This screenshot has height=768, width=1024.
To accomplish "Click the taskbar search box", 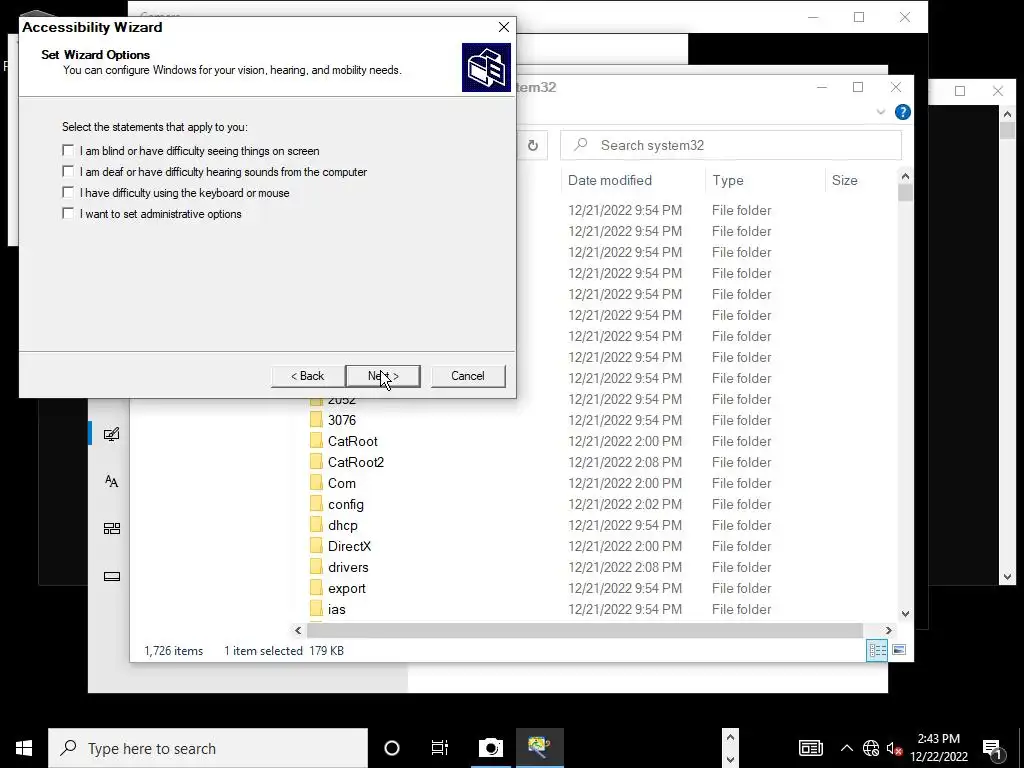I will [x=208, y=748].
